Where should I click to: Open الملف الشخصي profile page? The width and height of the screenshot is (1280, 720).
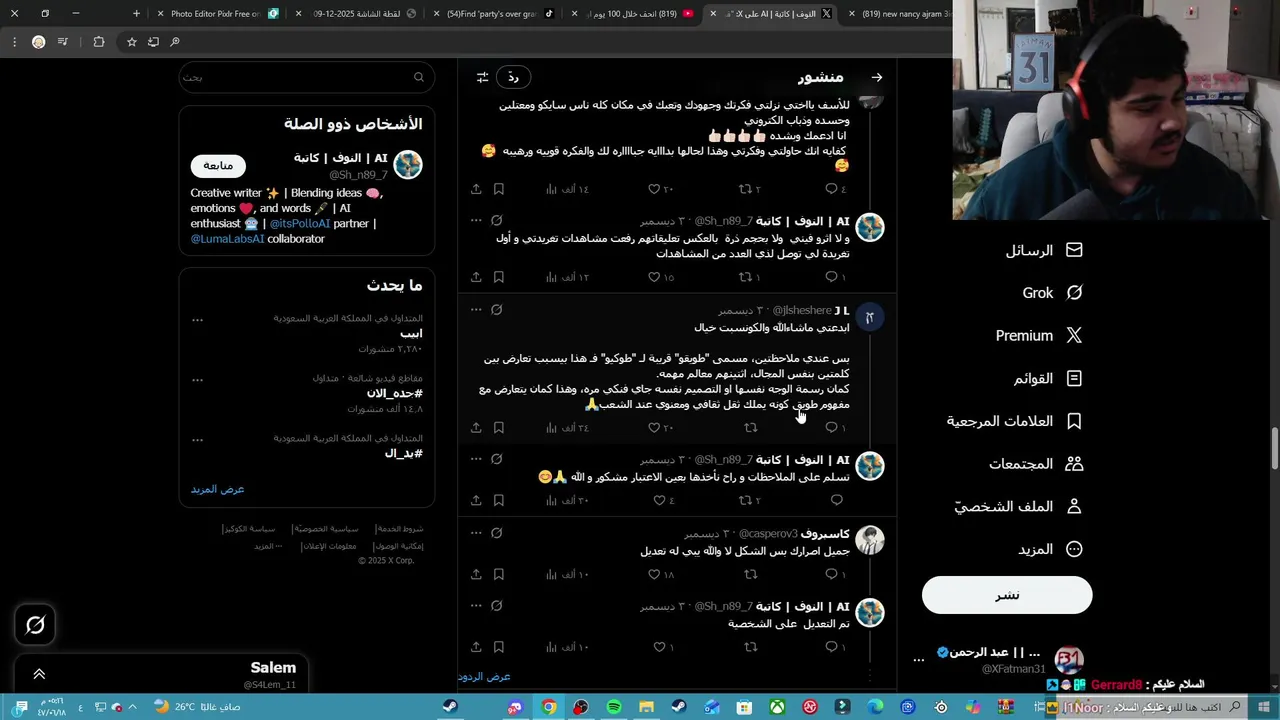point(1018,506)
